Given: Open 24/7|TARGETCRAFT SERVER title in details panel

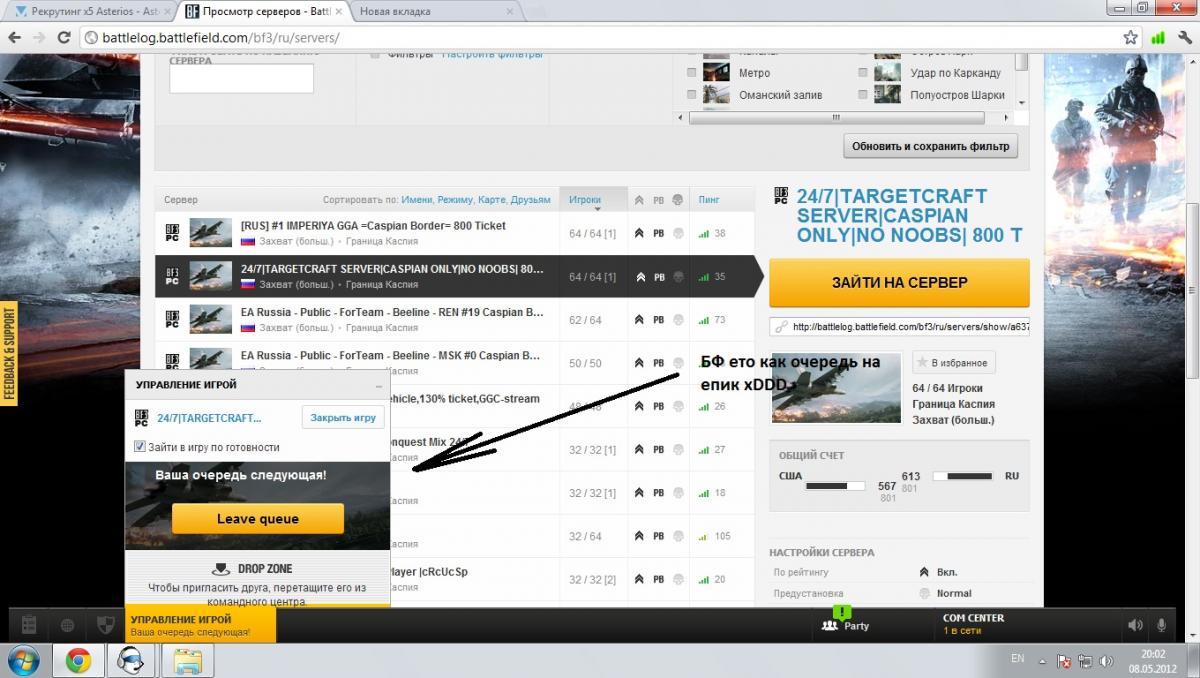Looking at the screenshot, I should pyautogui.click(x=910, y=215).
